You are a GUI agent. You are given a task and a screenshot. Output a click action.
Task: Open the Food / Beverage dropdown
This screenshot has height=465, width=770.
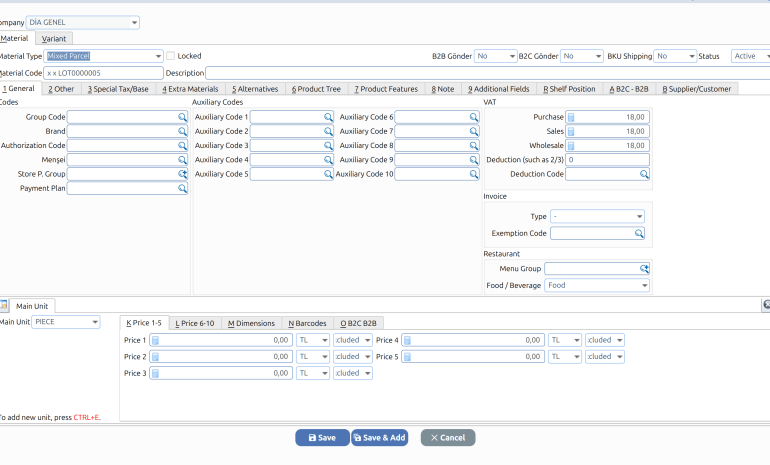(597, 286)
